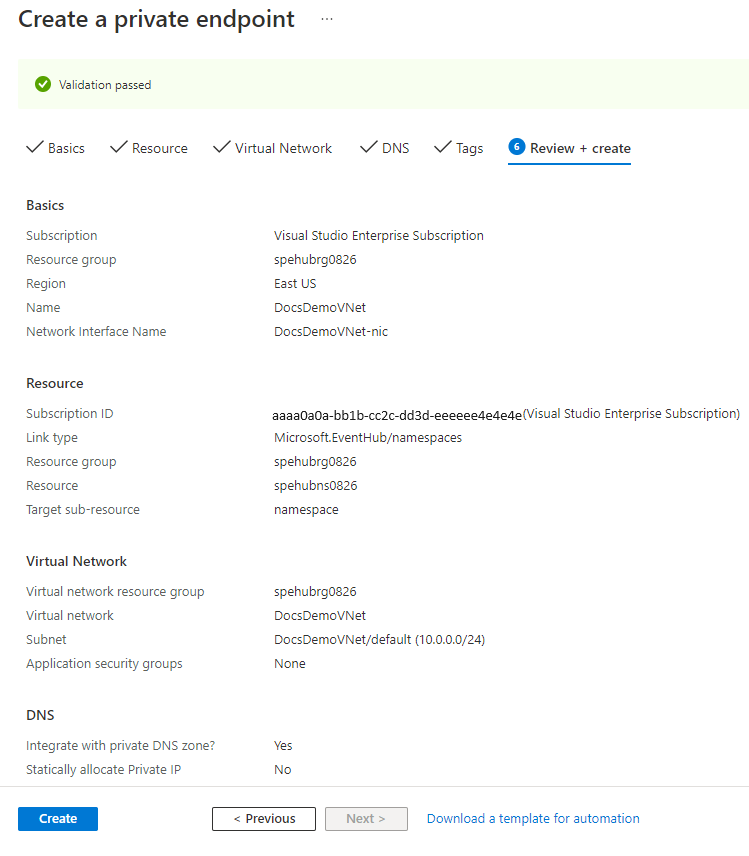Open the ellipsis menu next to the page title
The width and height of the screenshot is (749, 856).
(326, 17)
